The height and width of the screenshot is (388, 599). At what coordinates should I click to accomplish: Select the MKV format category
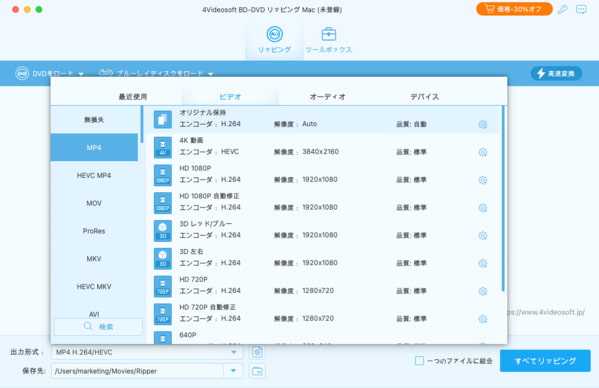[x=94, y=259]
